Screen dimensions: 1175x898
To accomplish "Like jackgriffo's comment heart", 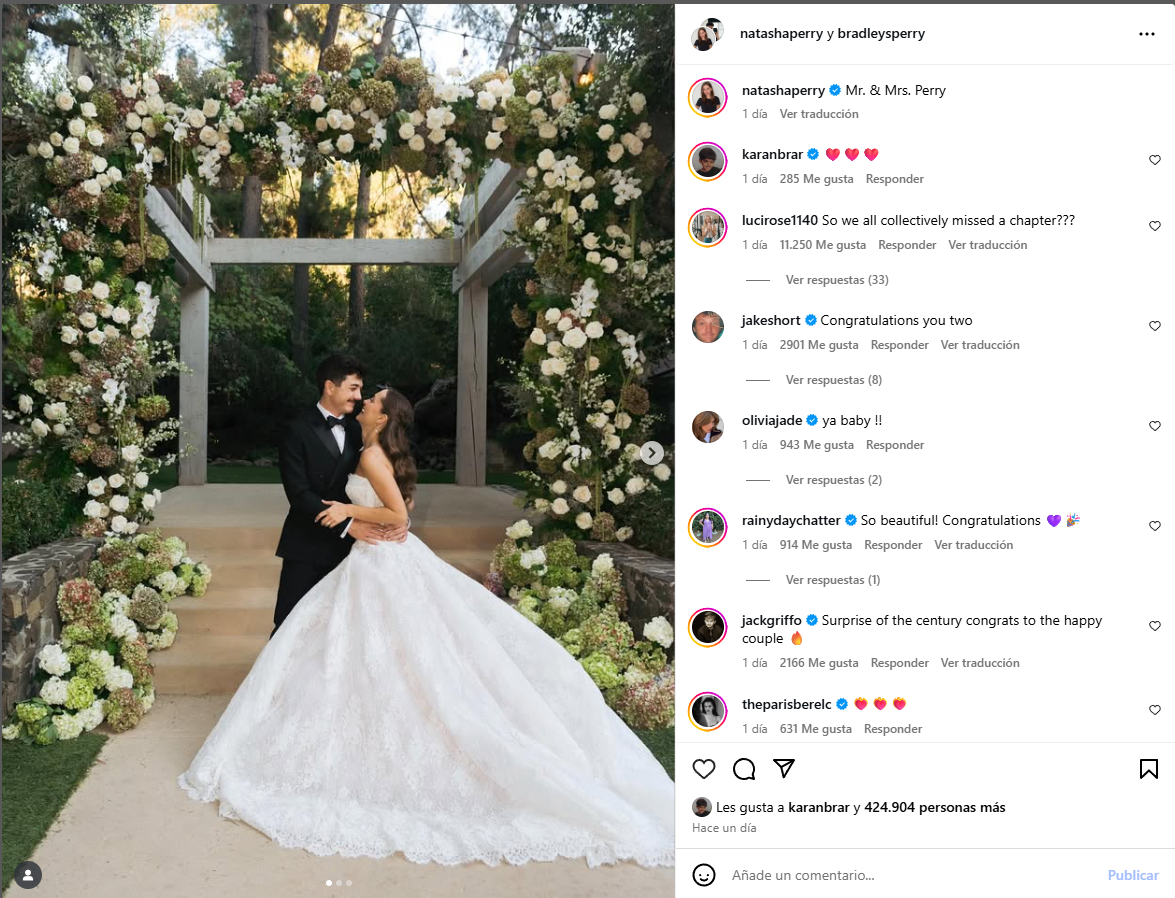I will (1155, 626).
